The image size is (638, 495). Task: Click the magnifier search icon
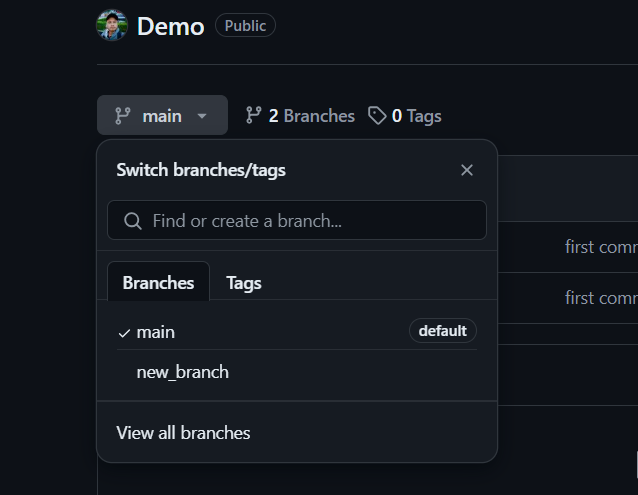(x=132, y=221)
